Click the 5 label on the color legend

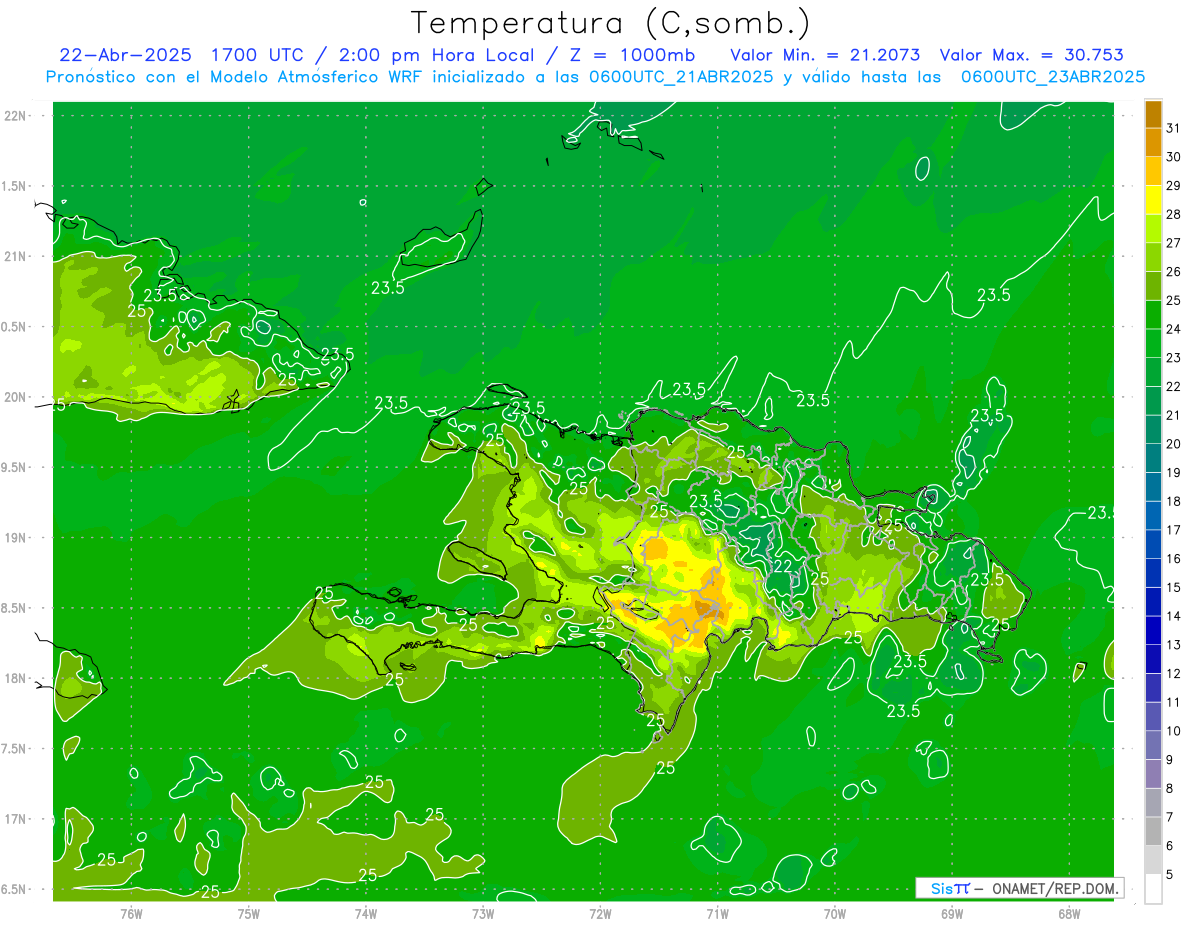tap(1169, 875)
